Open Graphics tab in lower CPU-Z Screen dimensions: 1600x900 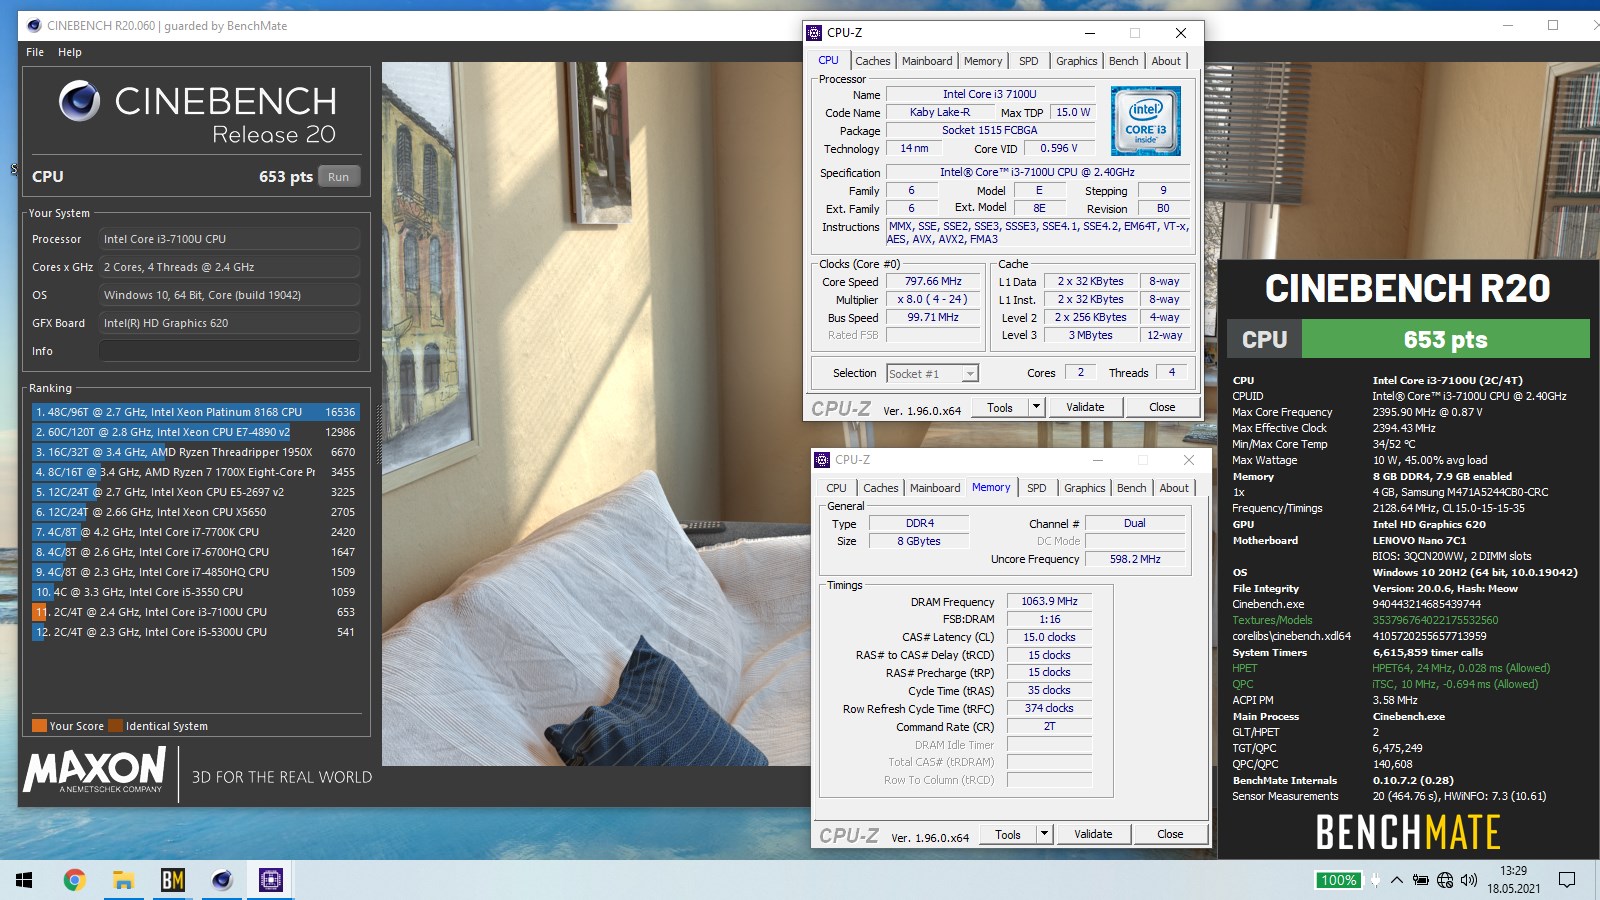pyautogui.click(x=1084, y=488)
